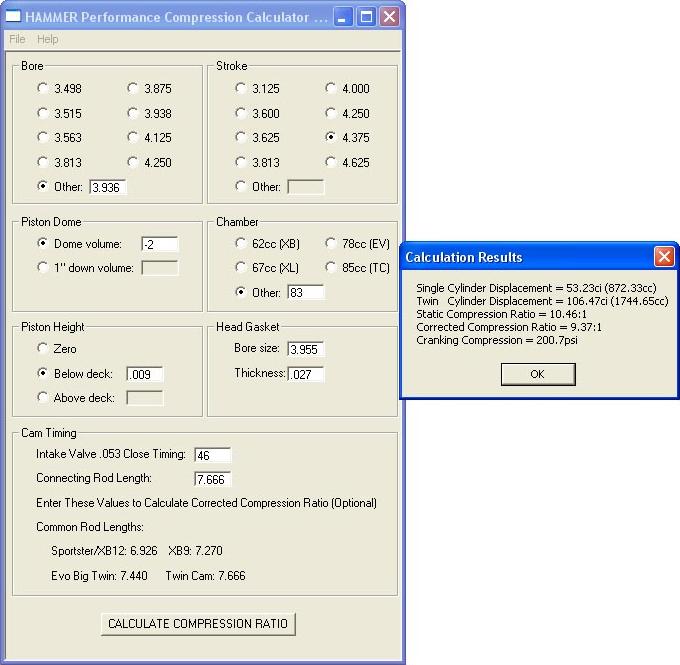Select Above deck piston height
Image resolution: width=680 pixels, height=665 pixels.
coord(42,397)
